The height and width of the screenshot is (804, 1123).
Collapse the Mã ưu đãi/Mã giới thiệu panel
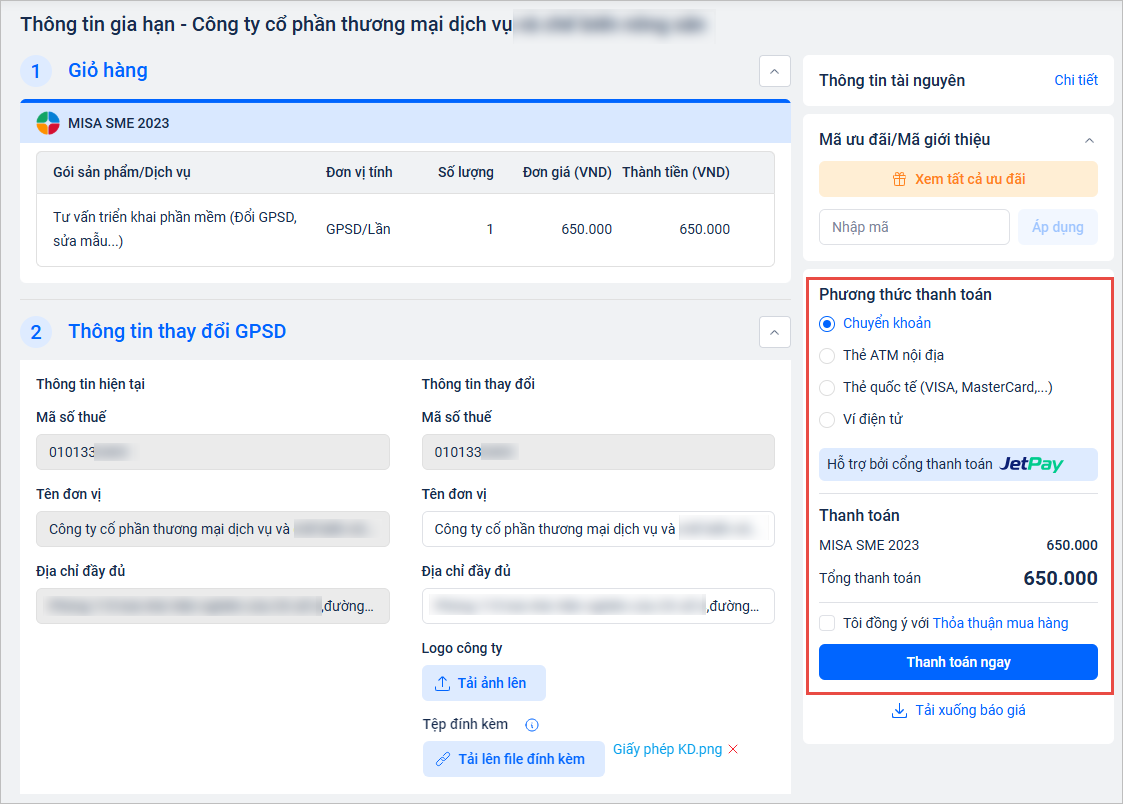[x=1089, y=140]
